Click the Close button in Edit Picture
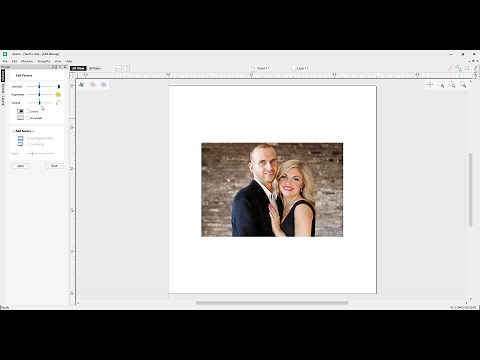 point(54,166)
